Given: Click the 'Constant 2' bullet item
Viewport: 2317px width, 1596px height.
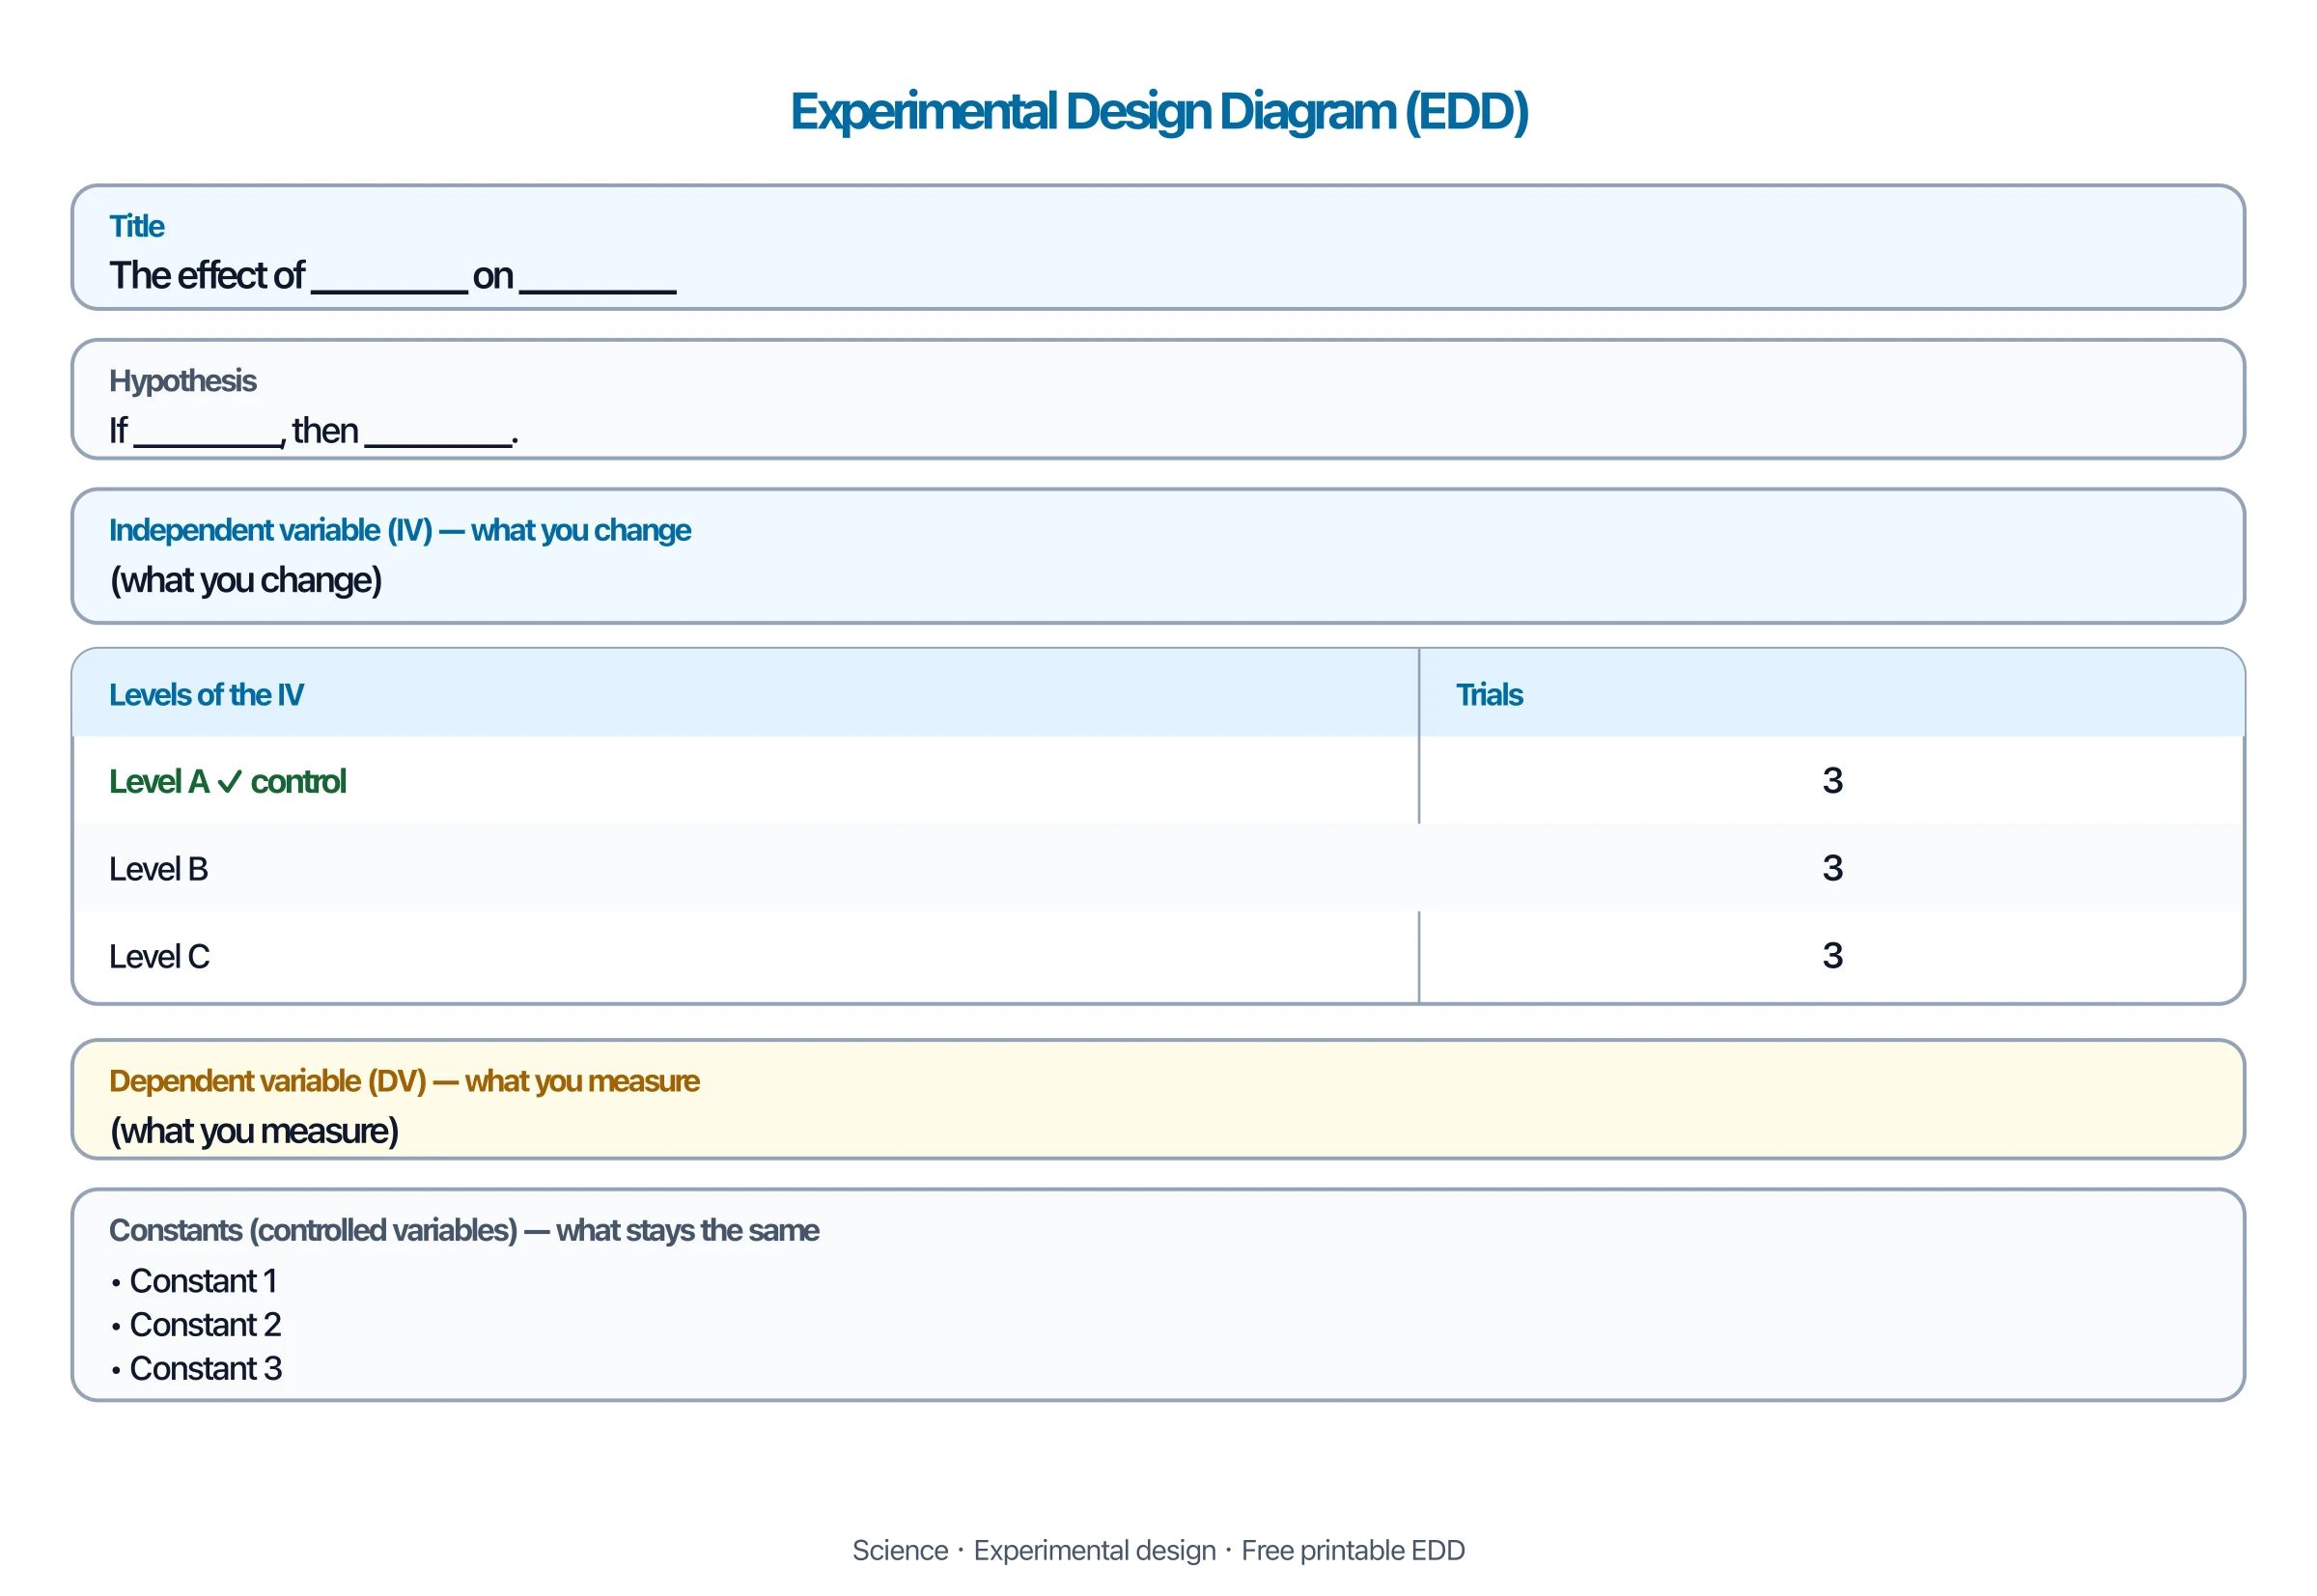Looking at the screenshot, I should [x=196, y=1325].
